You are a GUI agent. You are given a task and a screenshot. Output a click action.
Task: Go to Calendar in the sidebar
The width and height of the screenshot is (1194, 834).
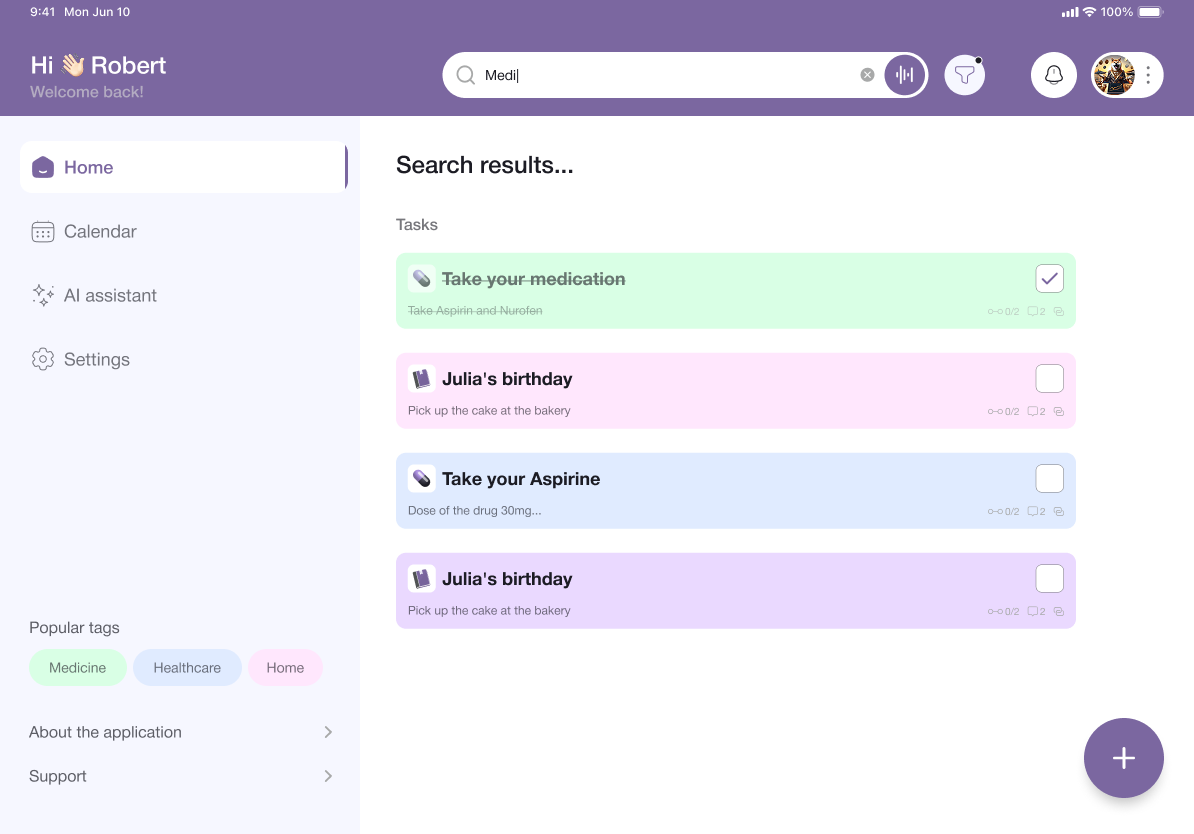pos(100,231)
